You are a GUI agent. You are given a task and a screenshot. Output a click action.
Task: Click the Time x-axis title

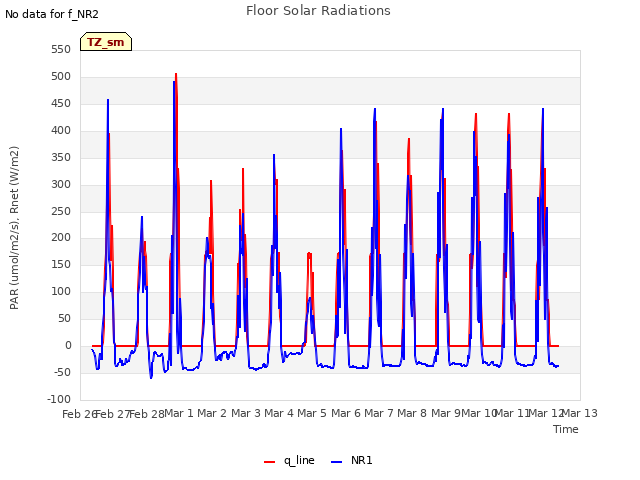(566, 429)
